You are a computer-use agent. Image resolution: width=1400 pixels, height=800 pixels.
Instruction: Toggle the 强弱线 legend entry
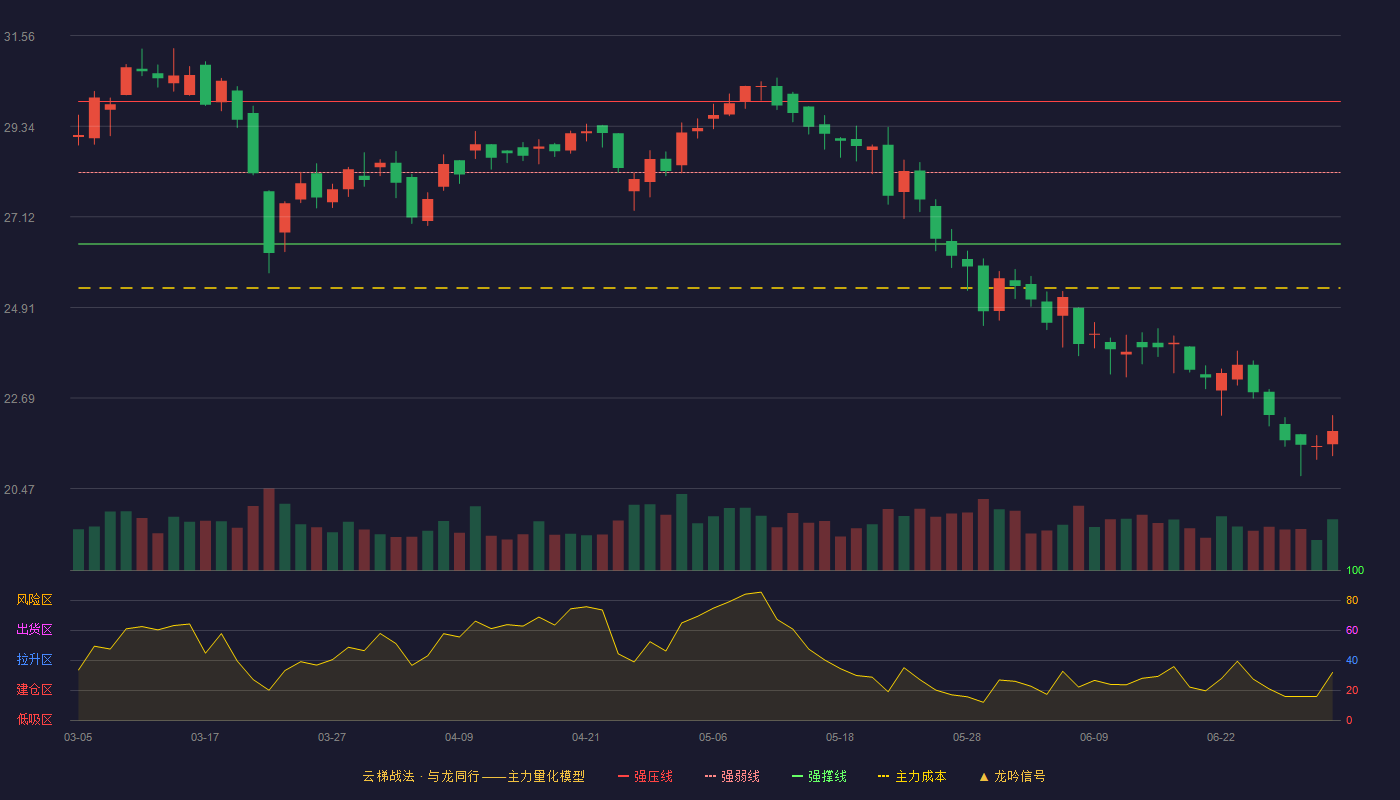click(x=732, y=776)
